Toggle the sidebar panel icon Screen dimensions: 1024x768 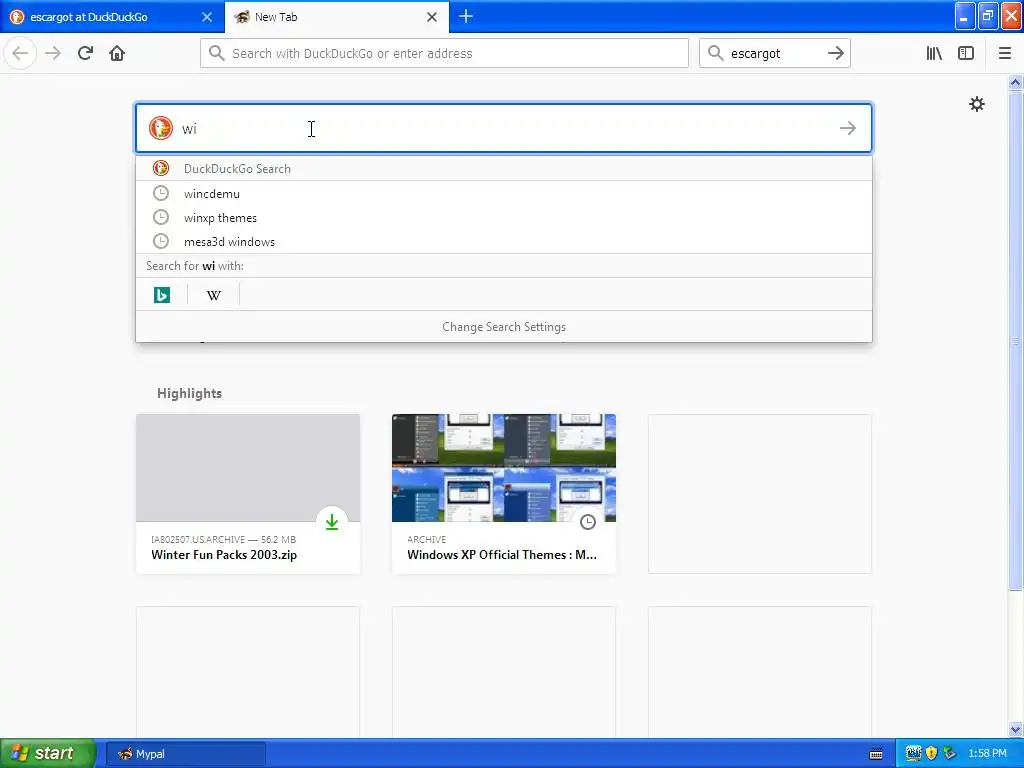tap(966, 53)
